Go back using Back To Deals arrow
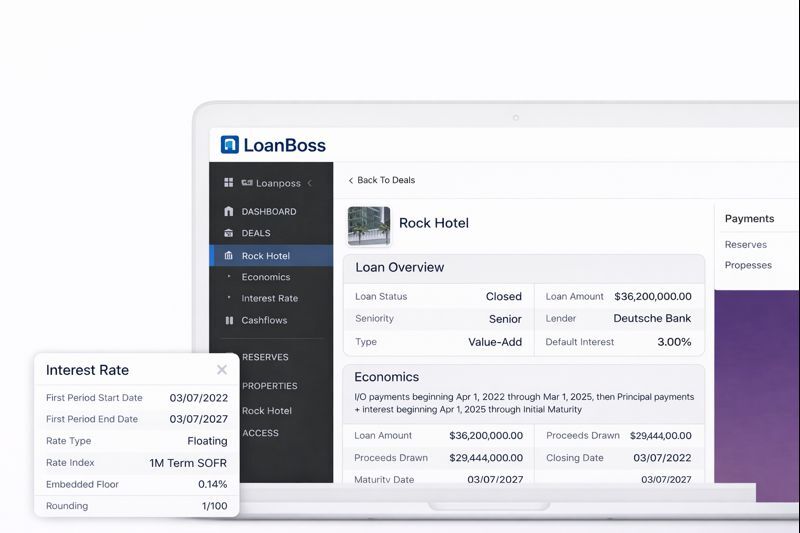Image resolution: width=800 pixels, height=533 pixels. (x=350, y=181)
